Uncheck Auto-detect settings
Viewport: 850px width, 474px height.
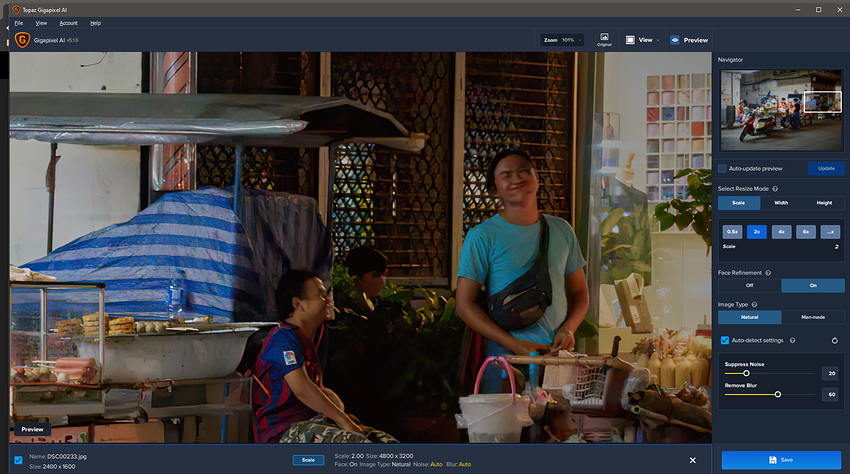(724, 341)
